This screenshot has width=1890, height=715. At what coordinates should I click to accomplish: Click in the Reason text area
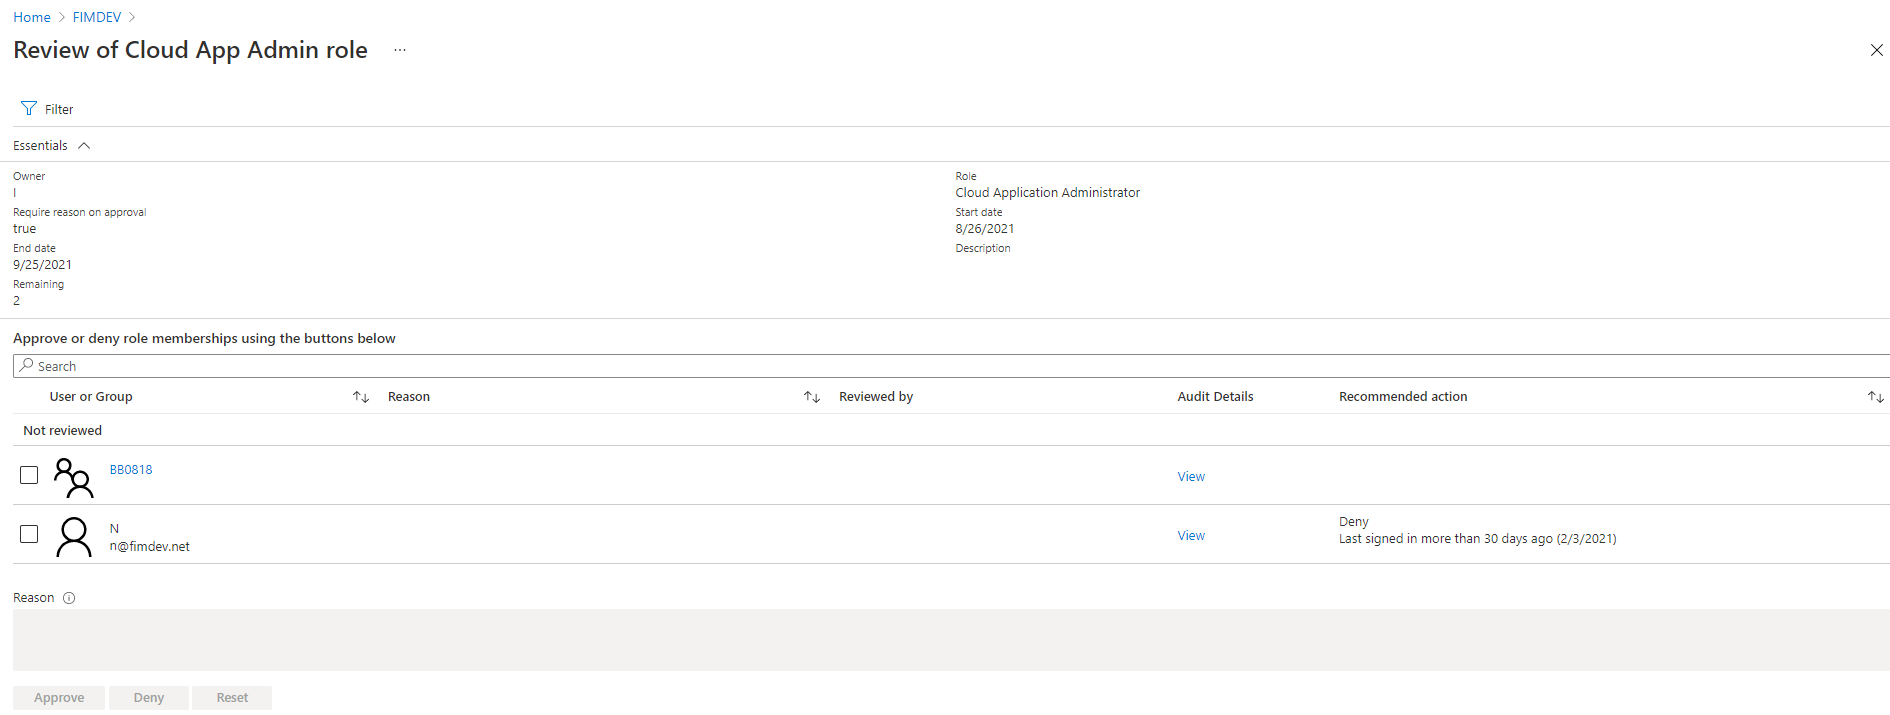coord(950,640)
